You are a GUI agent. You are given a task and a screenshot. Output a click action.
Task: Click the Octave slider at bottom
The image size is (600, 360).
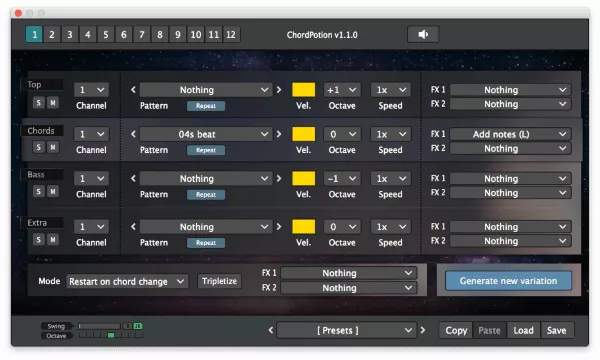click(111, 336)
